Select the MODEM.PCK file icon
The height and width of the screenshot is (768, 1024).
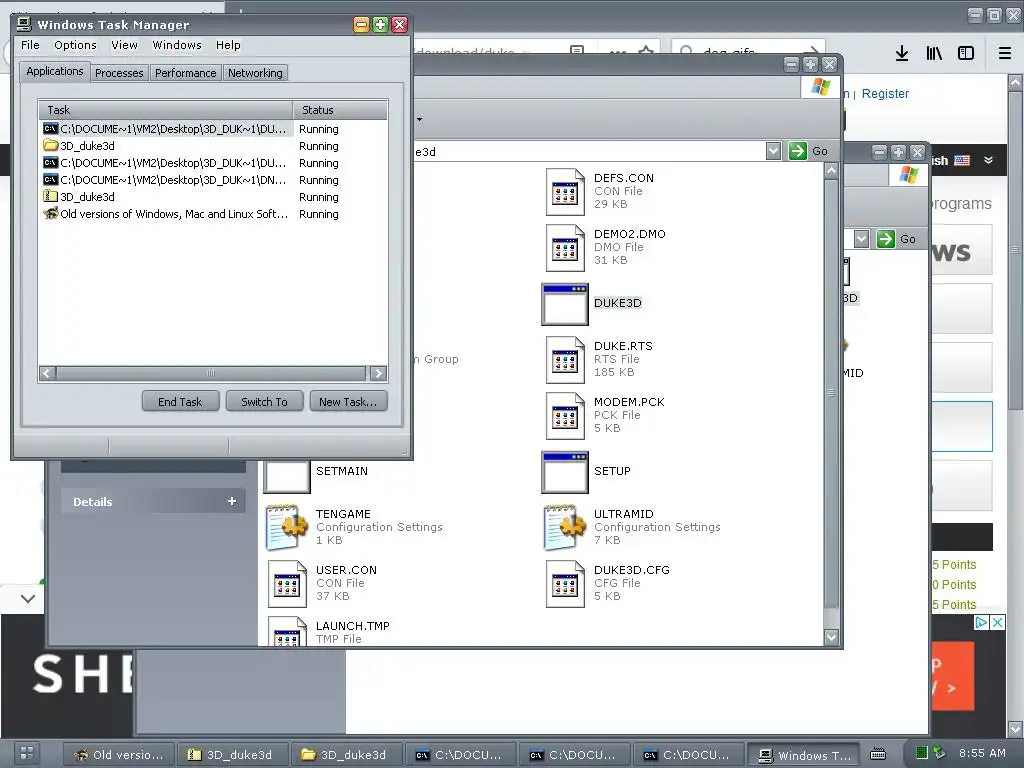click(565, 415)
